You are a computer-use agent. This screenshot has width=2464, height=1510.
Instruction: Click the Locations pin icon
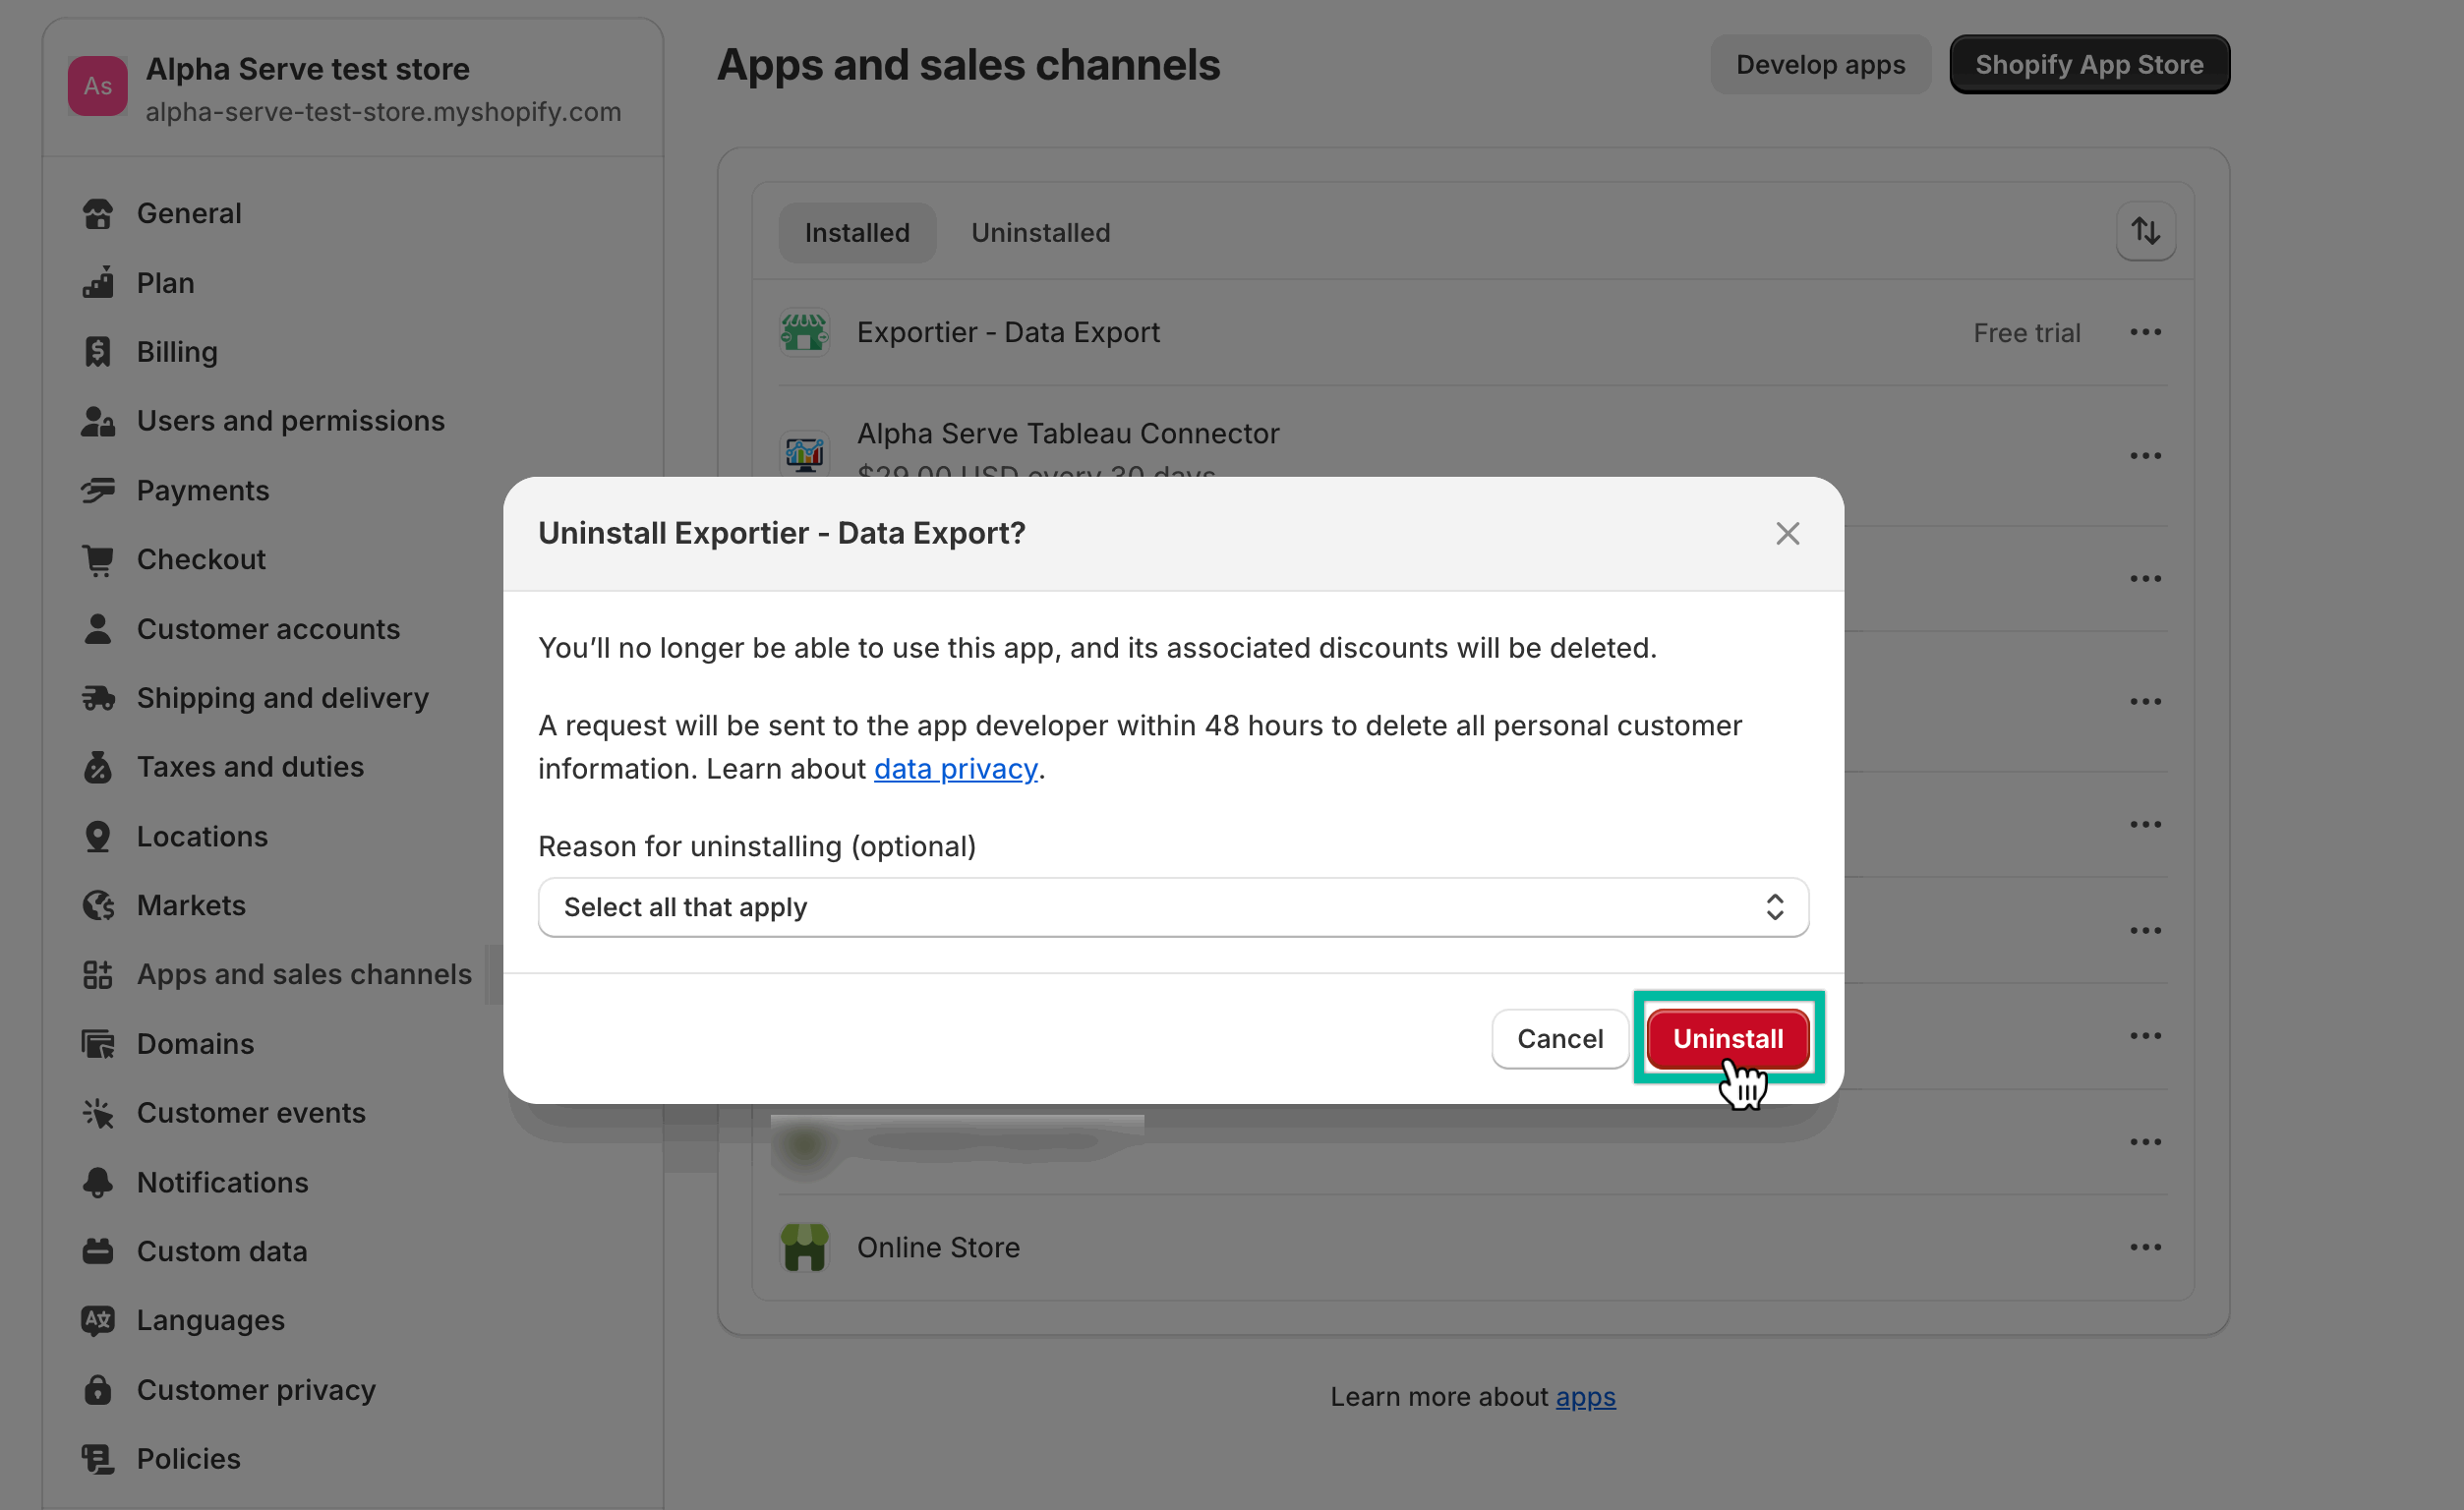[x=97, y=836]
